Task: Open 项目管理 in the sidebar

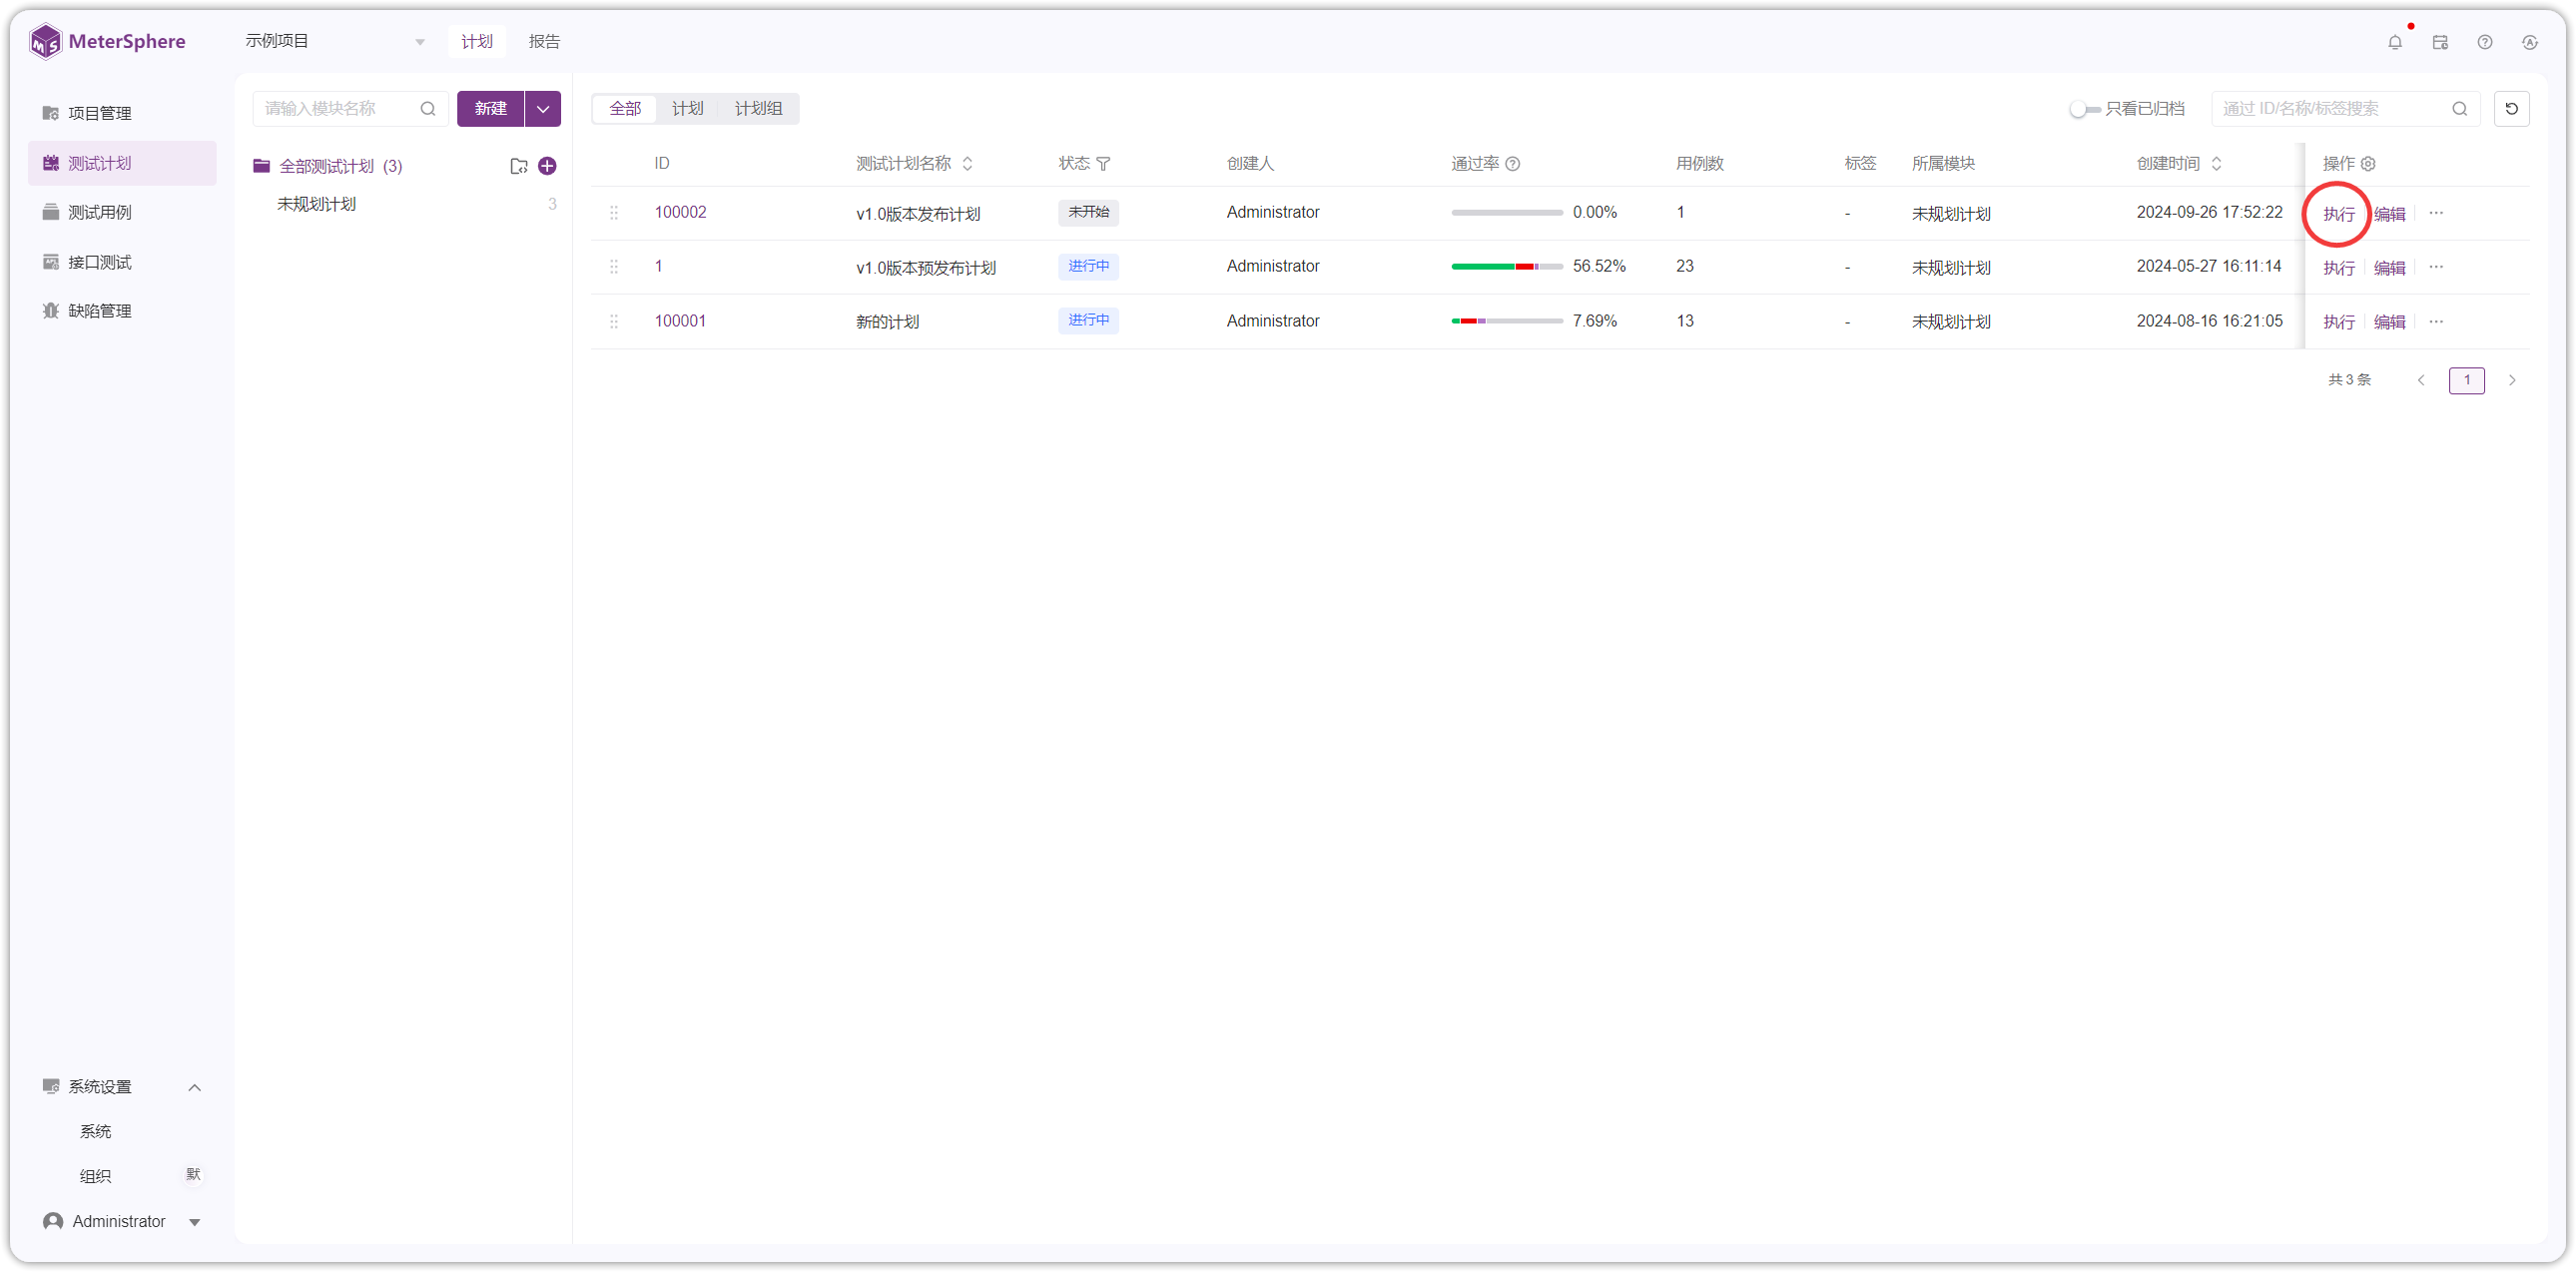Action: point(122,113)
